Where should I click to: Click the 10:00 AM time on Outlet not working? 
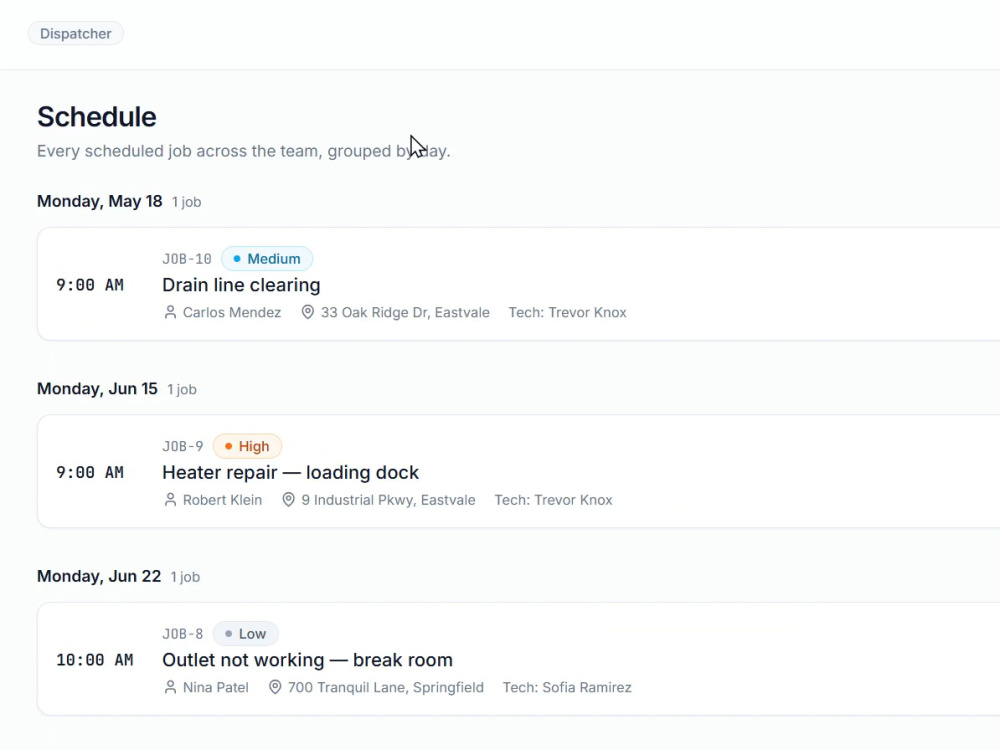tap(94, 660)
